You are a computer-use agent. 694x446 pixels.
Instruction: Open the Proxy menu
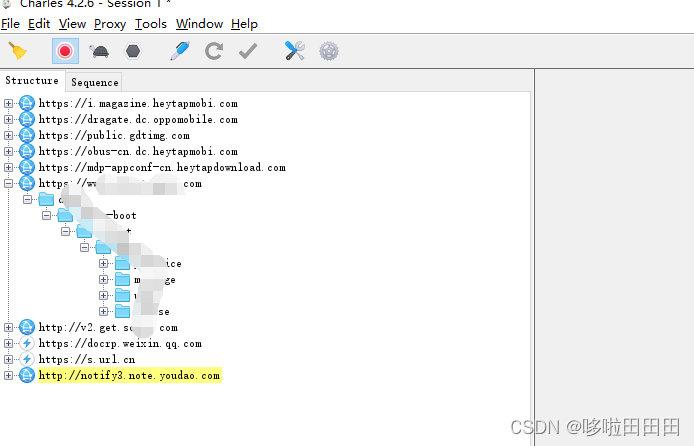click(110, 24)
